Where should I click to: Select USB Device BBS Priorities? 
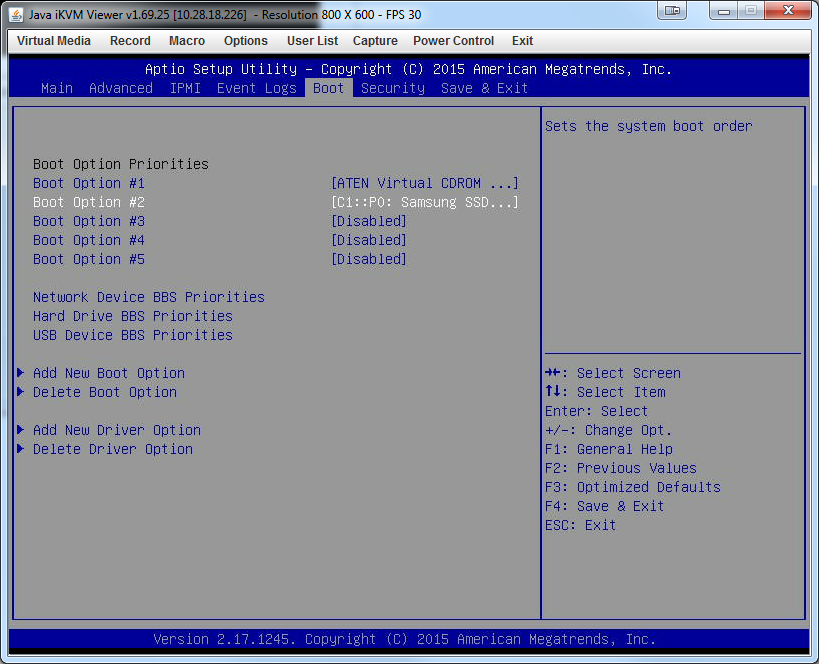[132, 335]
